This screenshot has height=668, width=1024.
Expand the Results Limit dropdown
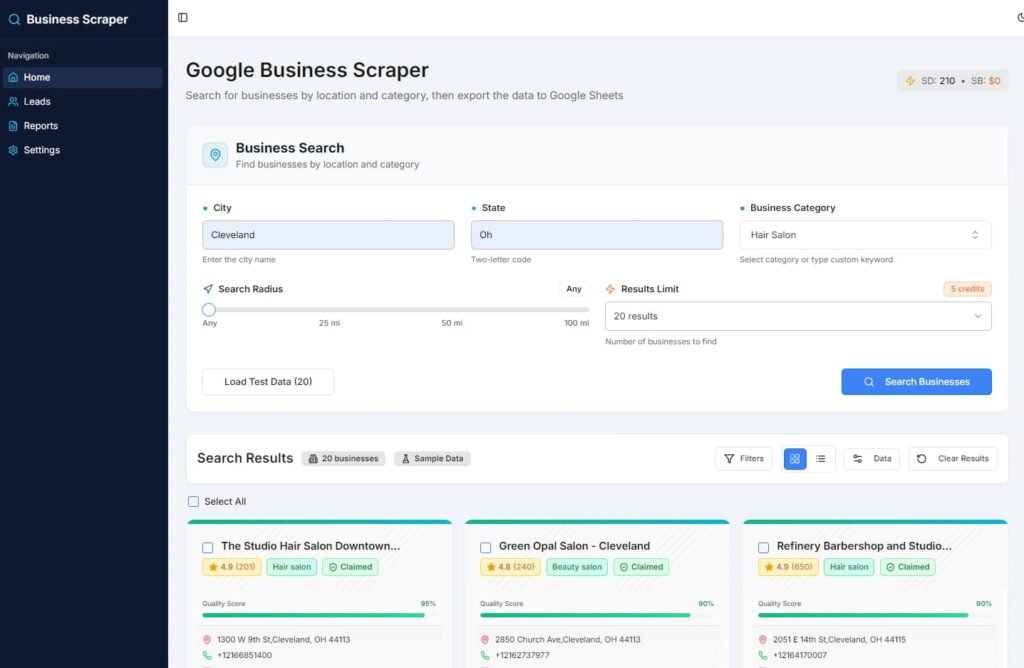[798, 316]
